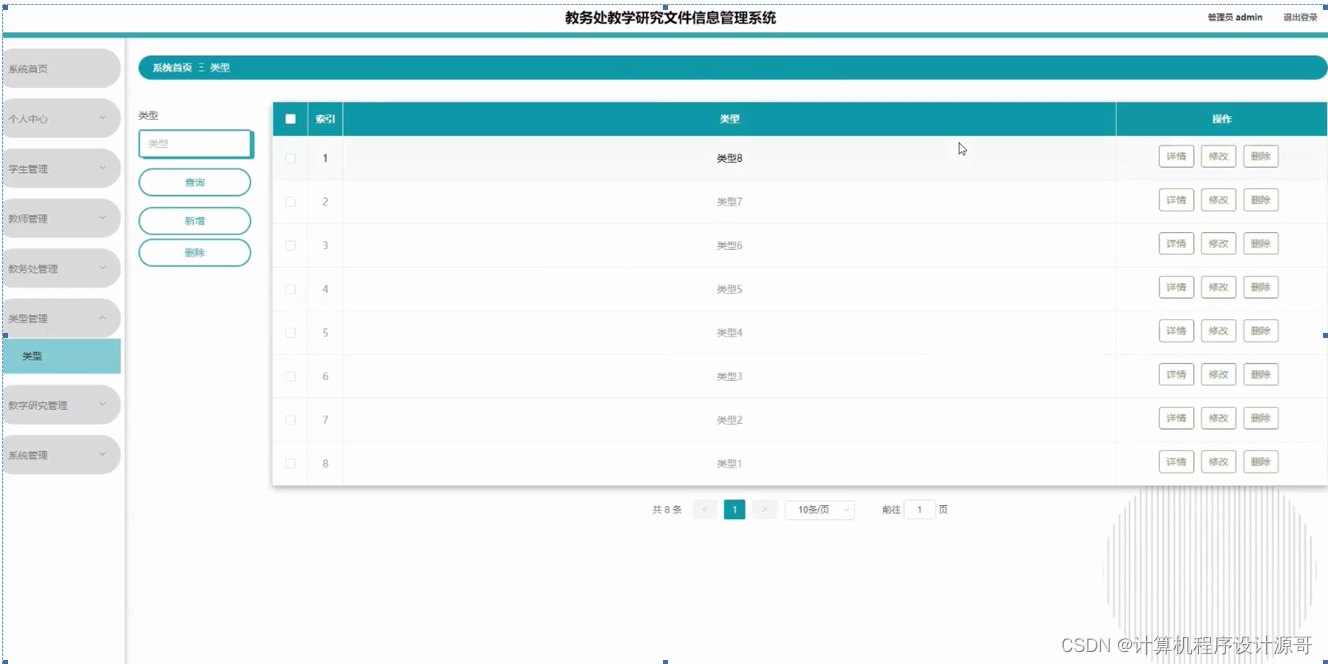The width and height of the screenshot is (1328, 664).
Task: Click the 共 8 条 total count text
Action: pyautogui.click(x=667, y=510)
